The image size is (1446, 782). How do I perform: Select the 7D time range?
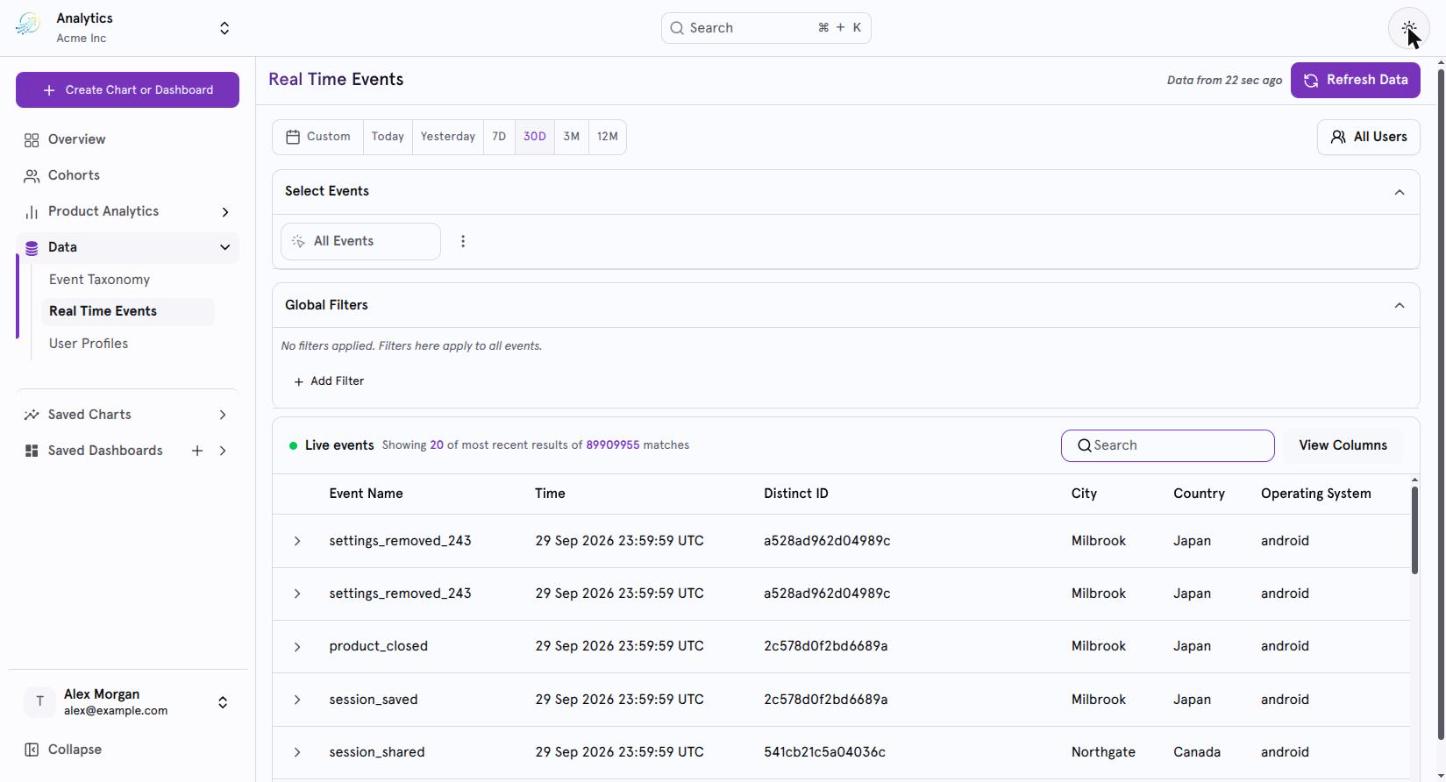point(499,137)
